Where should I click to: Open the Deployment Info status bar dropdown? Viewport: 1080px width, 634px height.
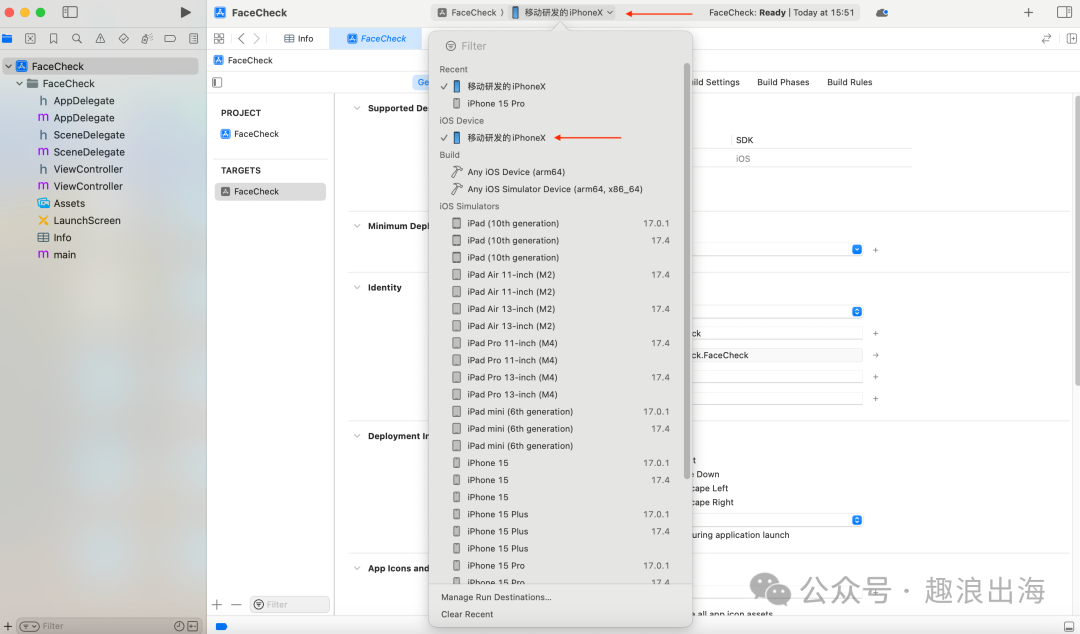pyautogui.click(x=857, y=520)
